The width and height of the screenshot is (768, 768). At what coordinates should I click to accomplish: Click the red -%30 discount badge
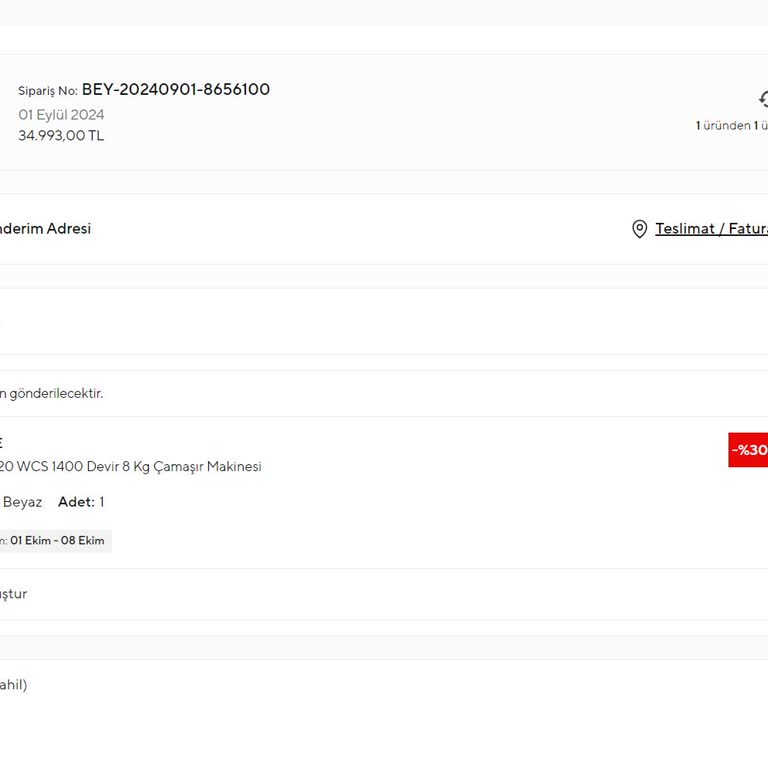coord(748,450)
